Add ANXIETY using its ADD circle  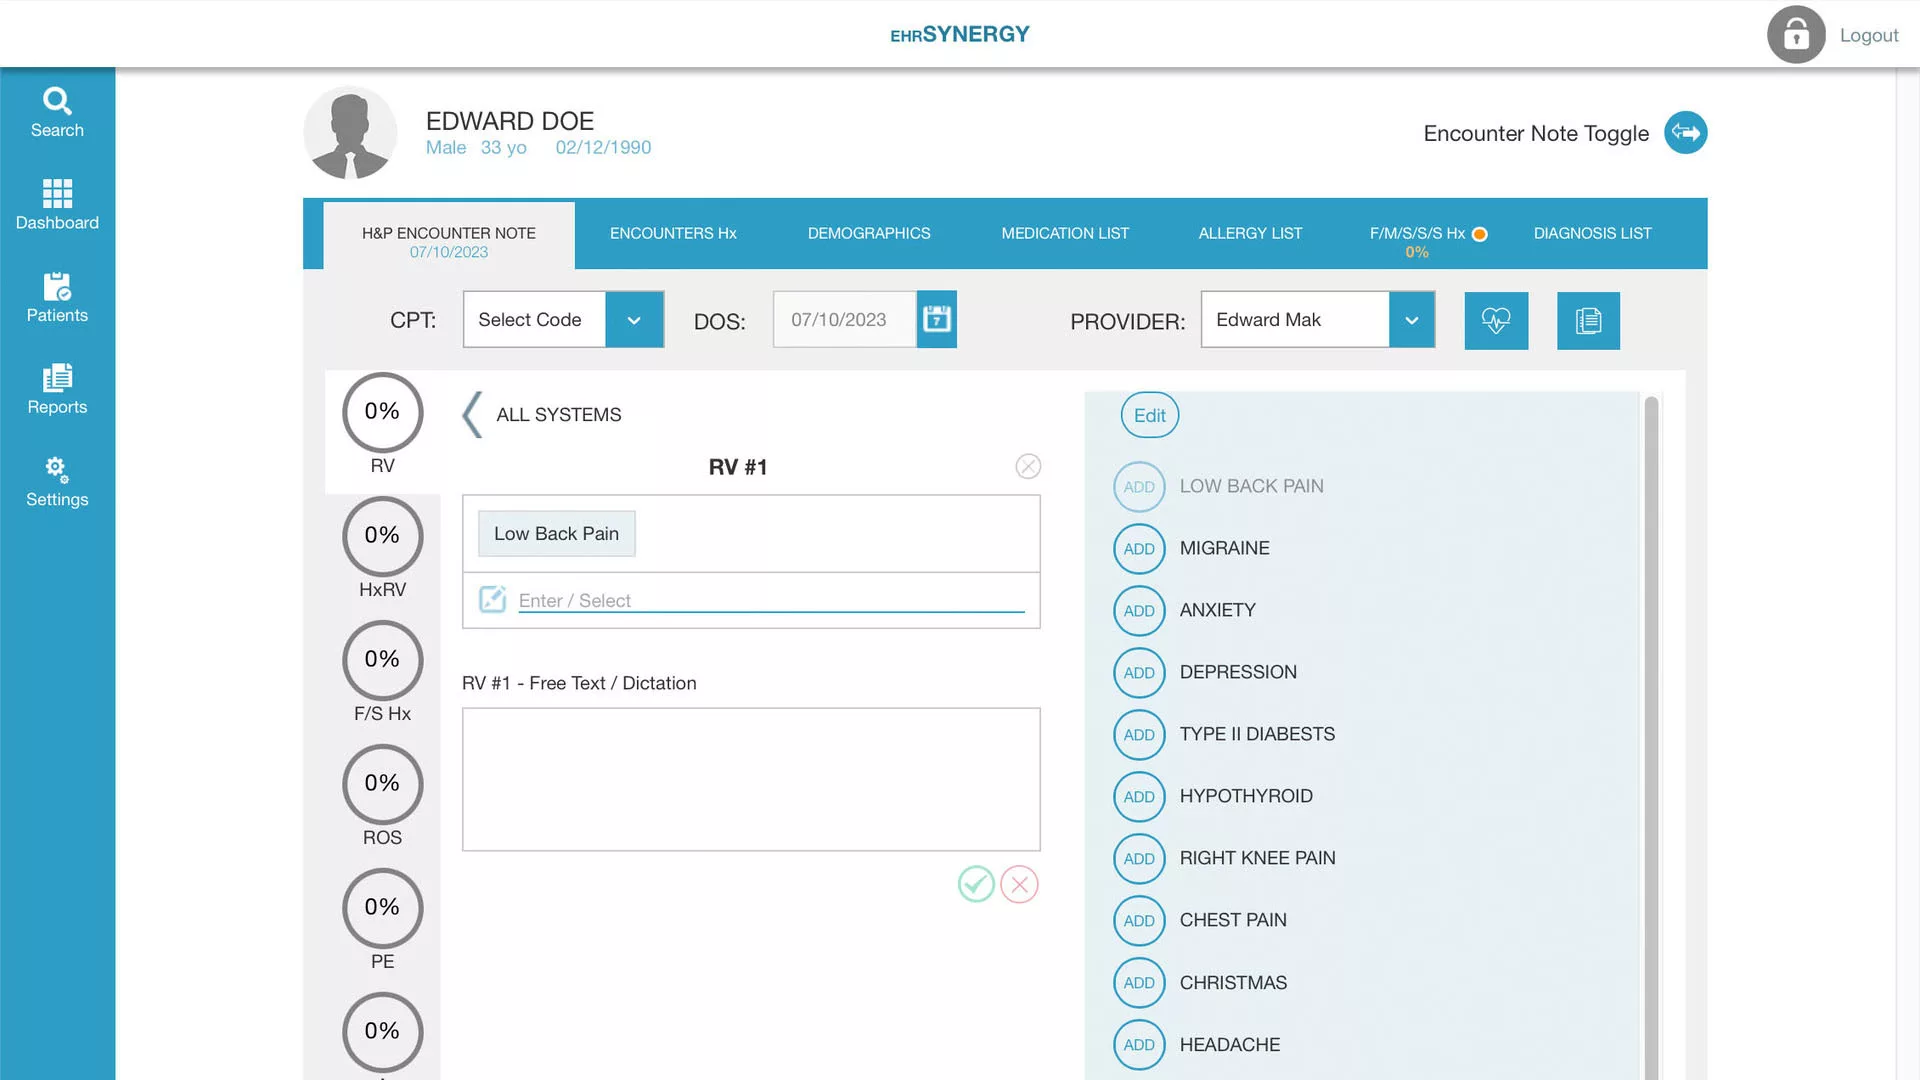point(1139,611)
